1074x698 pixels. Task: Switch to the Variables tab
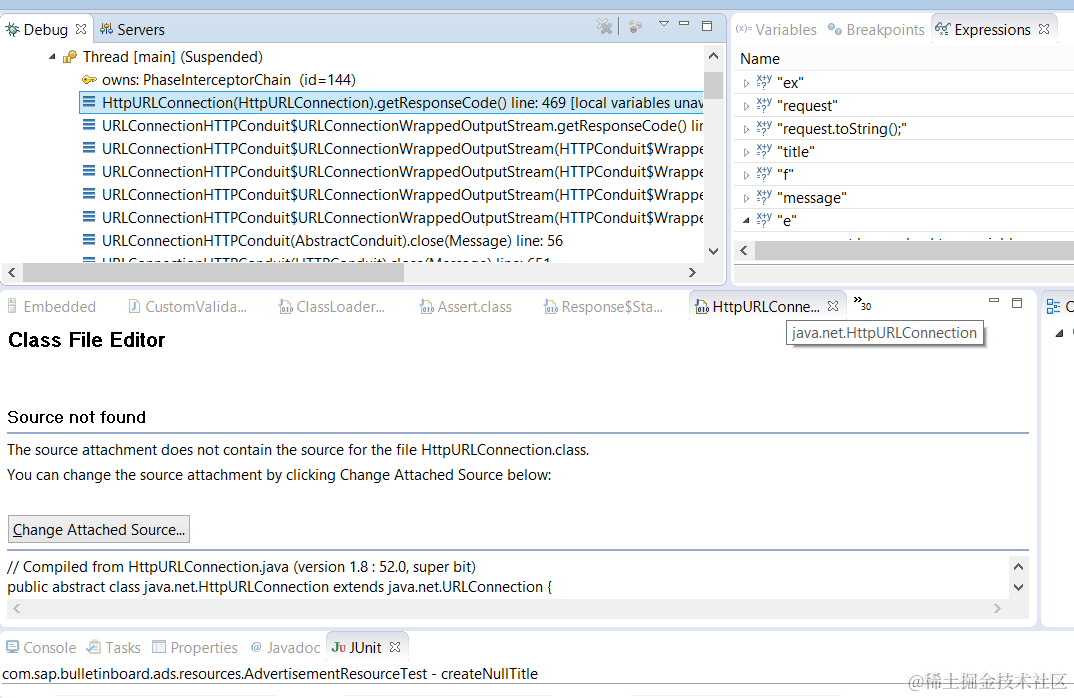(x=777, y=29)
